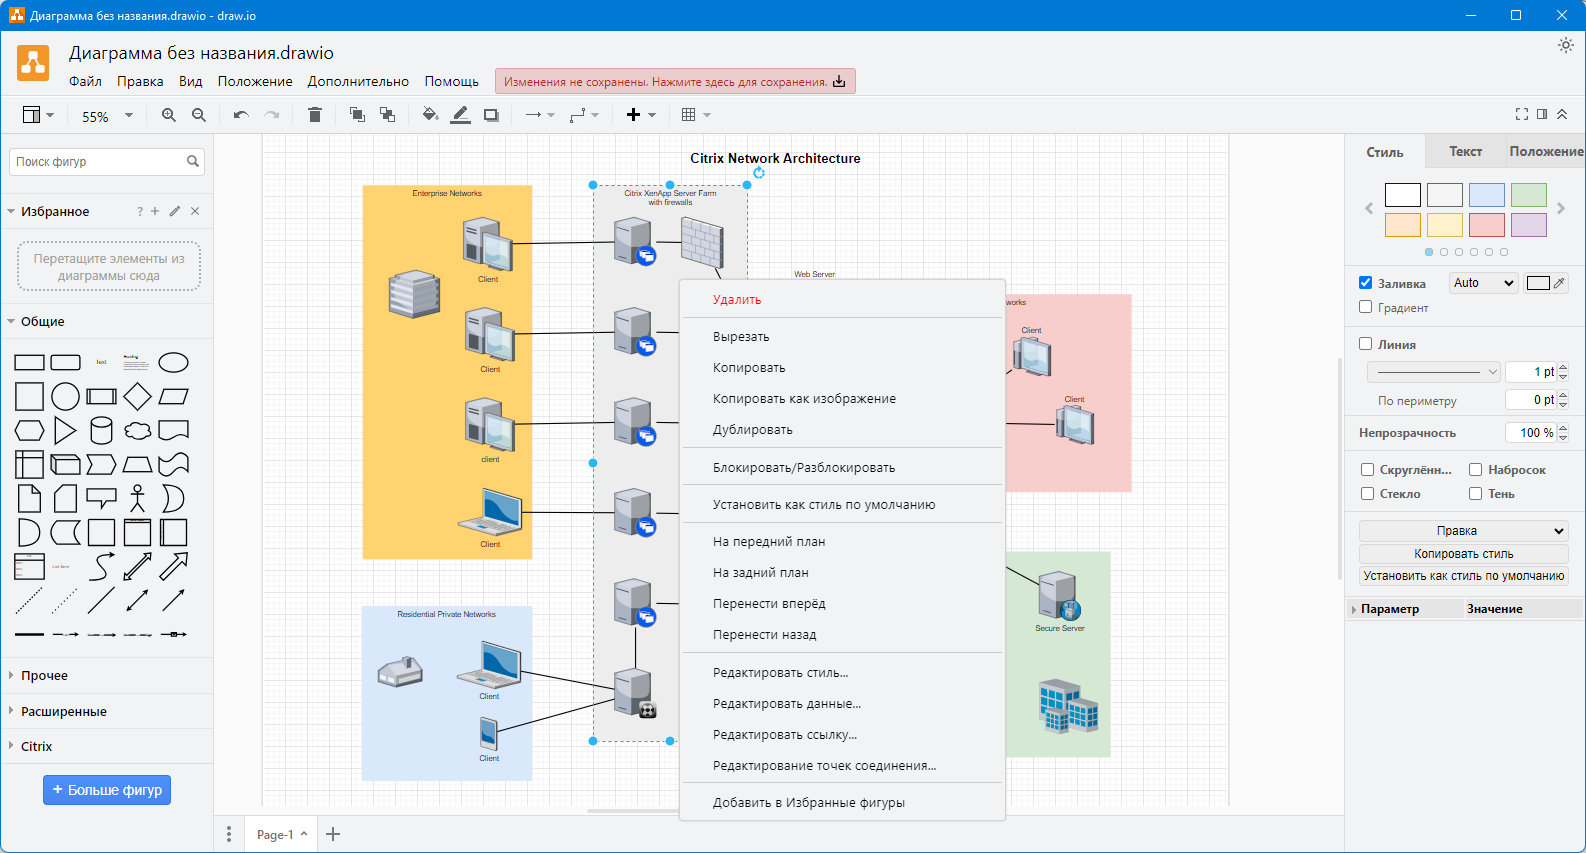Viewport: 1586px width, 853px height.
Task: Open the line style dropdown
Action: [x=1434, y=371]
